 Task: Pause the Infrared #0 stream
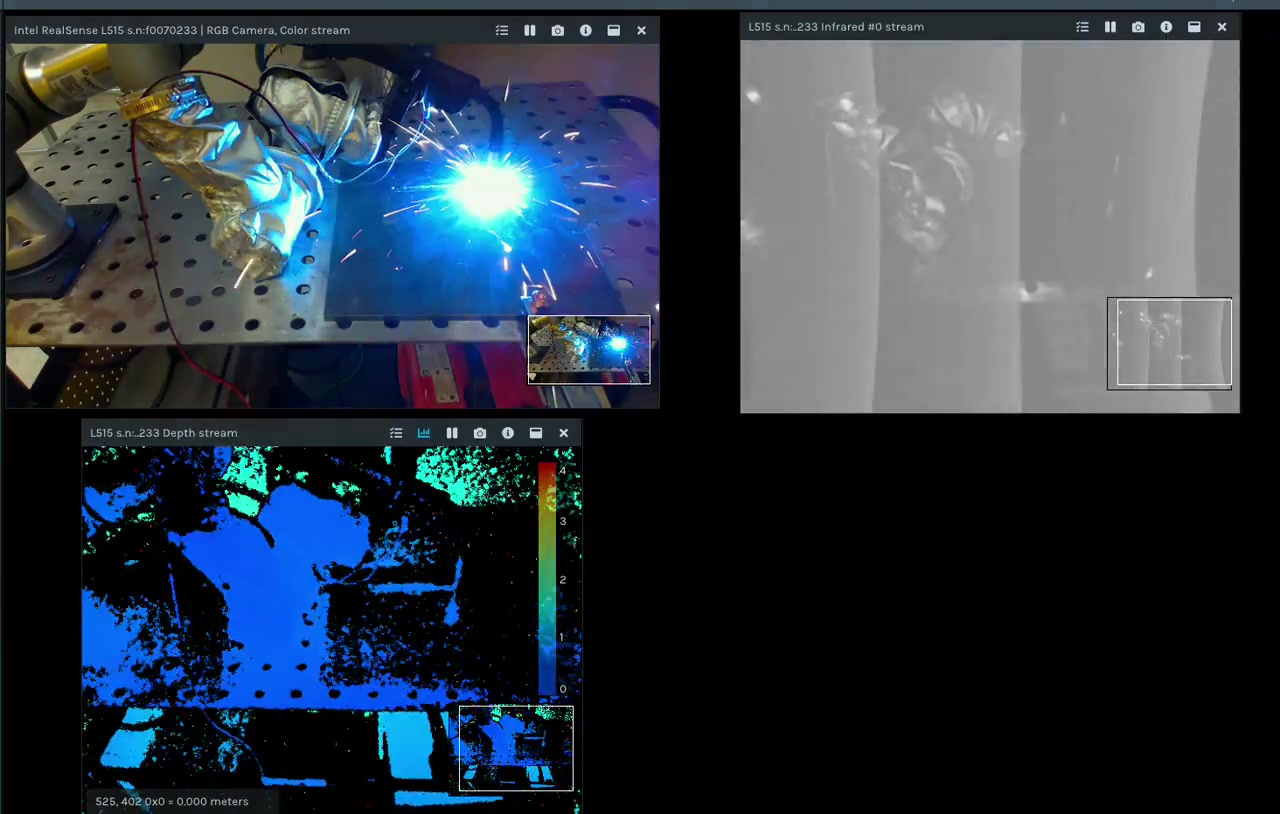(1110, 27)
